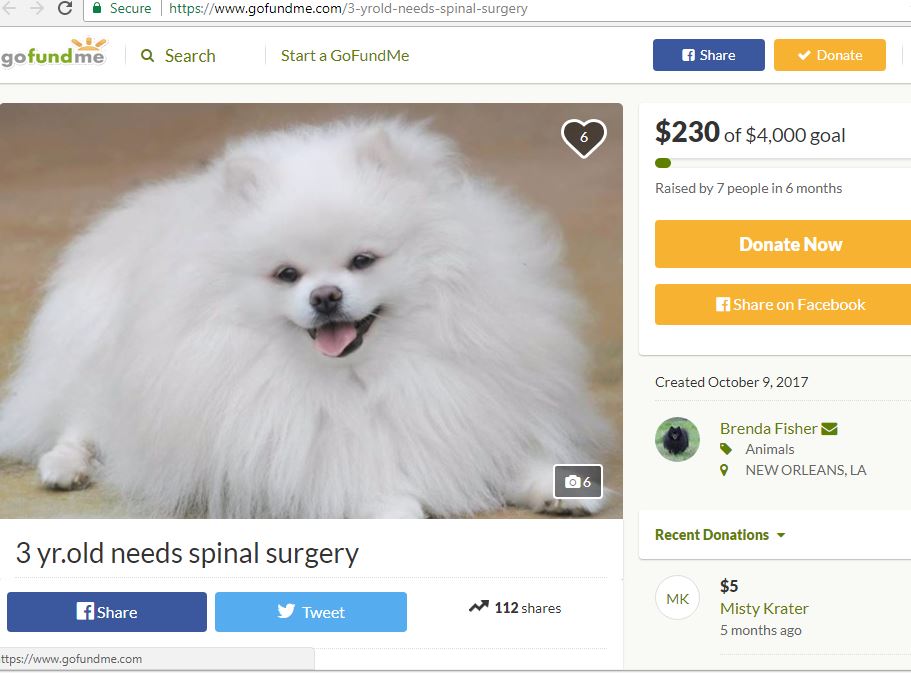Click the heart icon showing 6 likes
Image resolution: width=911 pixels, height=673 pixels.
[583, 138]
